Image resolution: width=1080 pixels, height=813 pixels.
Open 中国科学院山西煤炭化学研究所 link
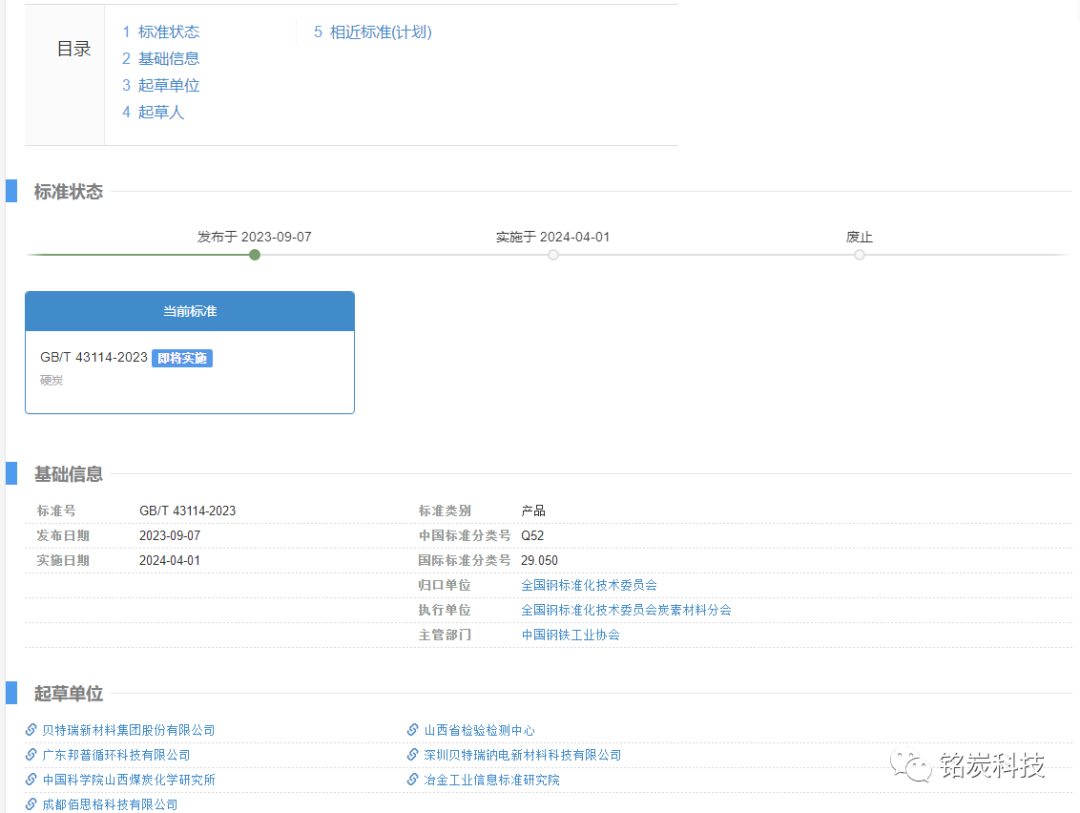point(129,780)
